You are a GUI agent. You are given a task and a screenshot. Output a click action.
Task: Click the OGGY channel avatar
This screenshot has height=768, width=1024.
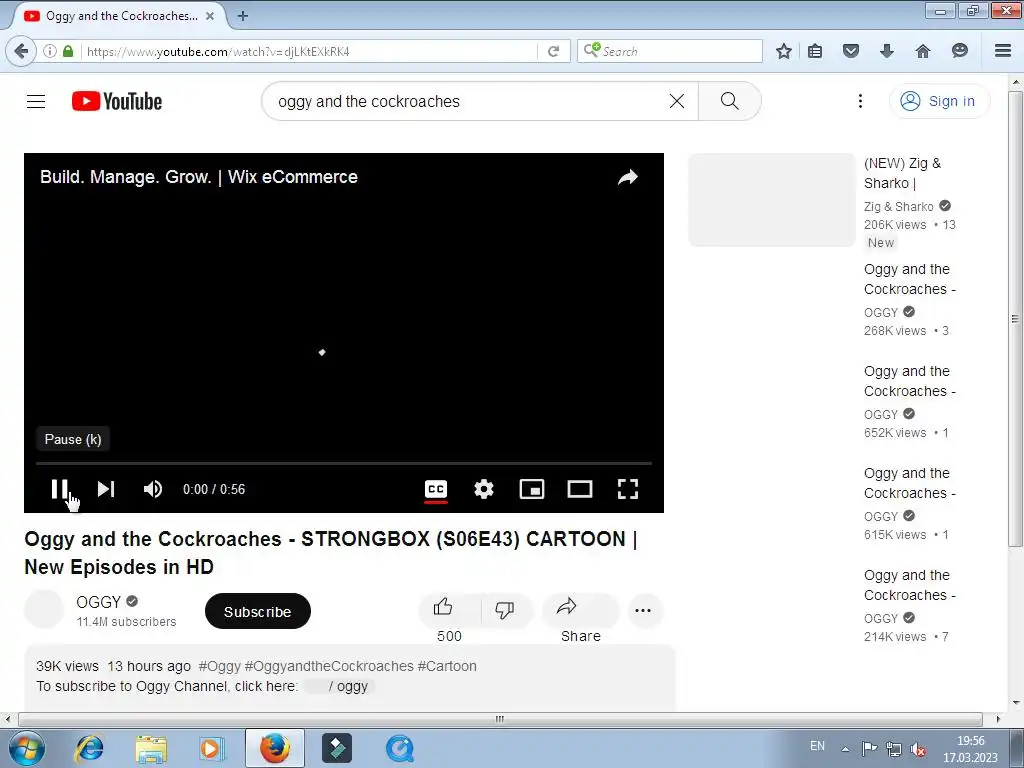[x=44, y=609]
